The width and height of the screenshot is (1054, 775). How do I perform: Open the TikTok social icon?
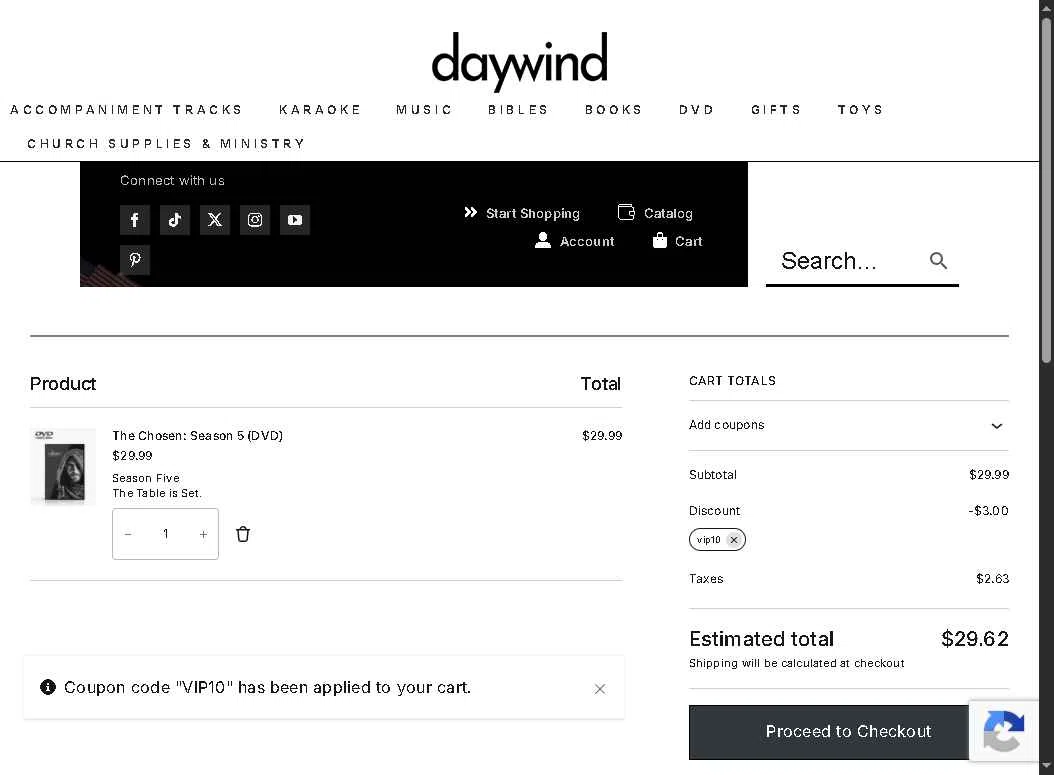click(175, 220)
